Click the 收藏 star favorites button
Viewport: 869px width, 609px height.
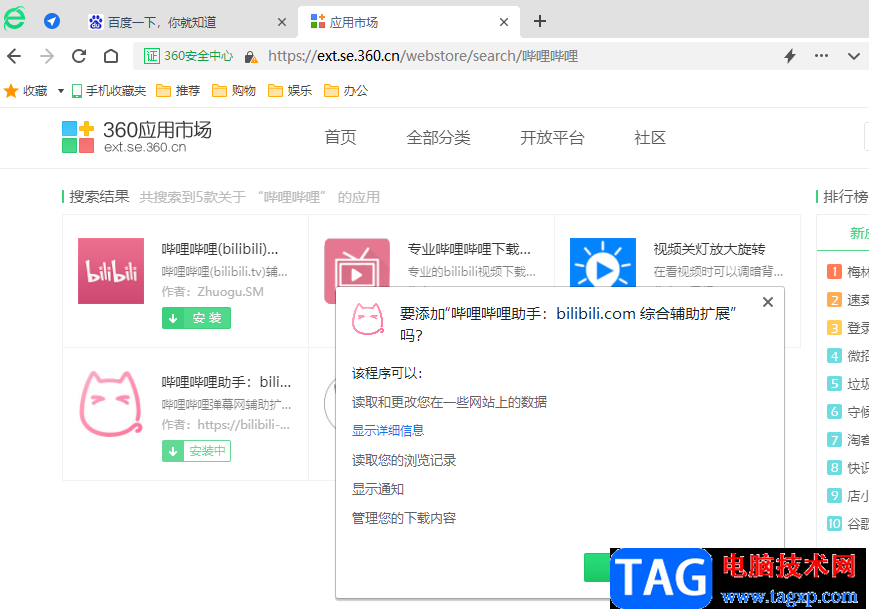[25, 91]
